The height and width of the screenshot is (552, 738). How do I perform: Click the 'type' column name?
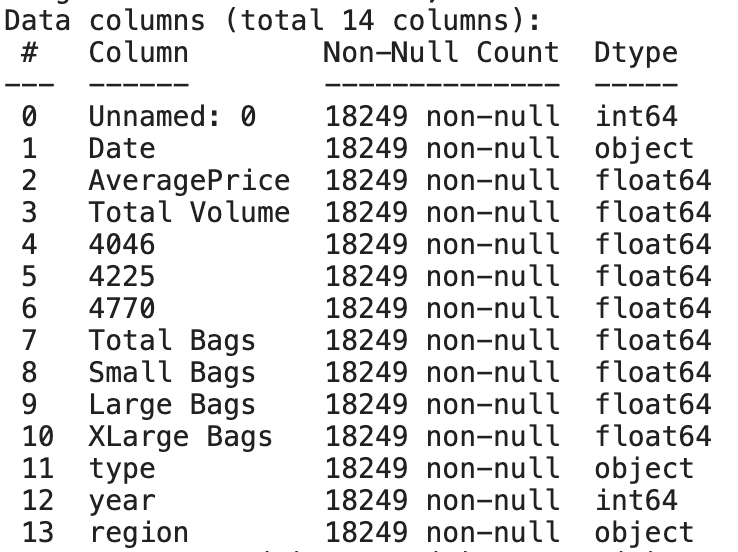click(x=121, y=469)
